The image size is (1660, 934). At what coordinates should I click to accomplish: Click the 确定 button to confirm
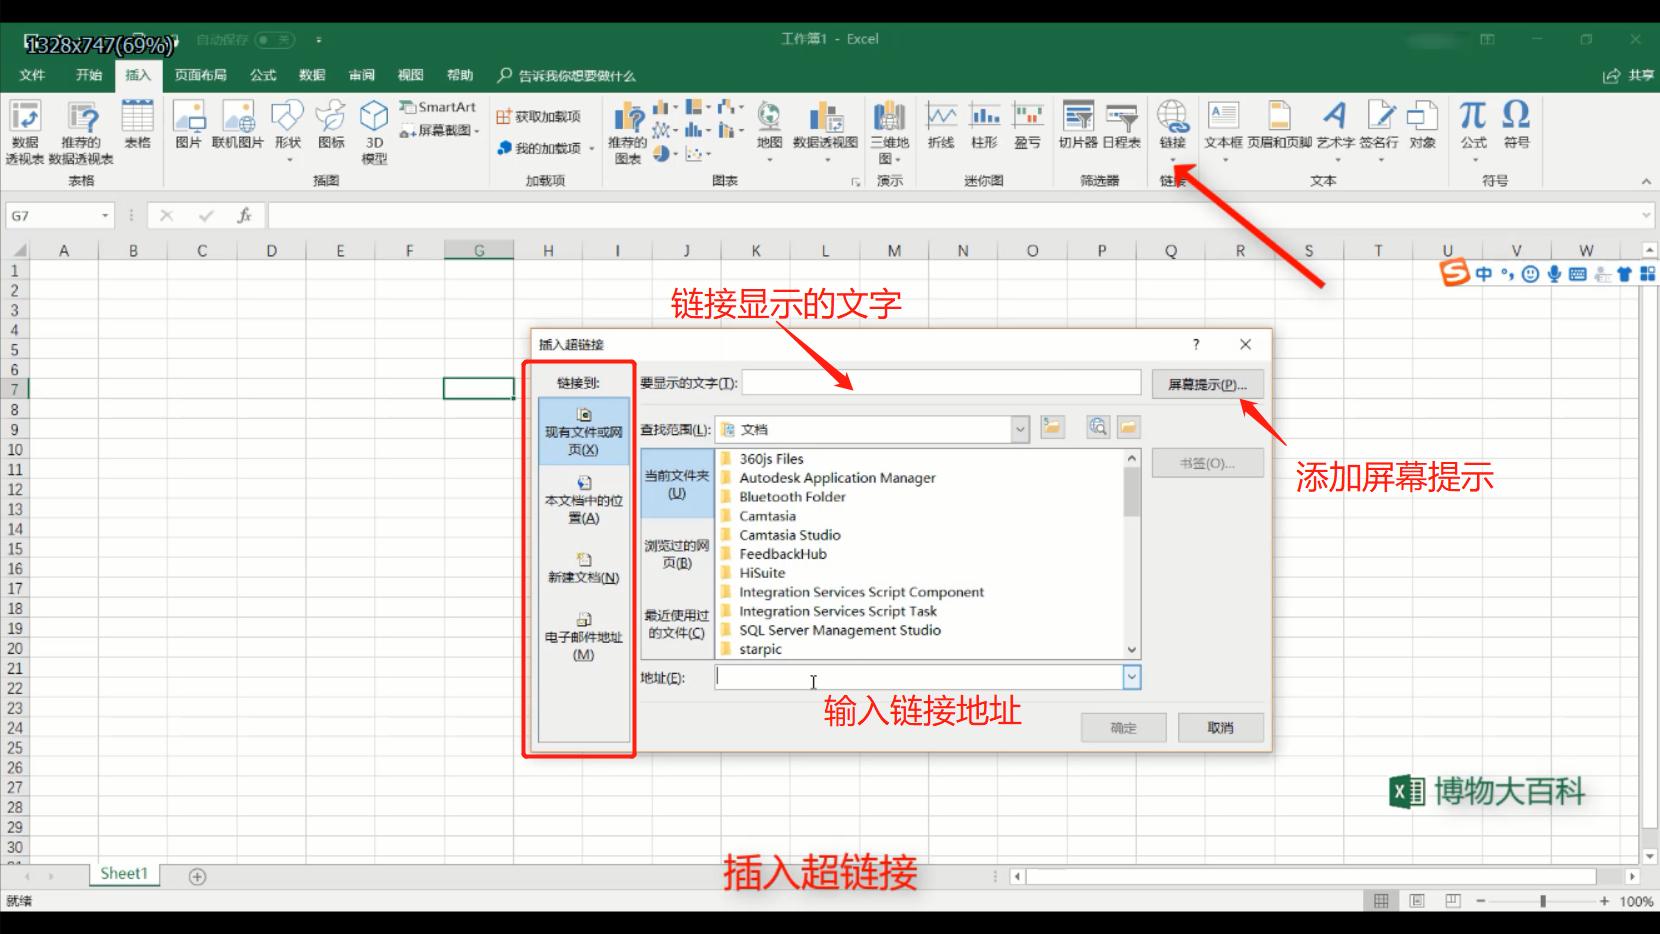(x=1122, y=727)
